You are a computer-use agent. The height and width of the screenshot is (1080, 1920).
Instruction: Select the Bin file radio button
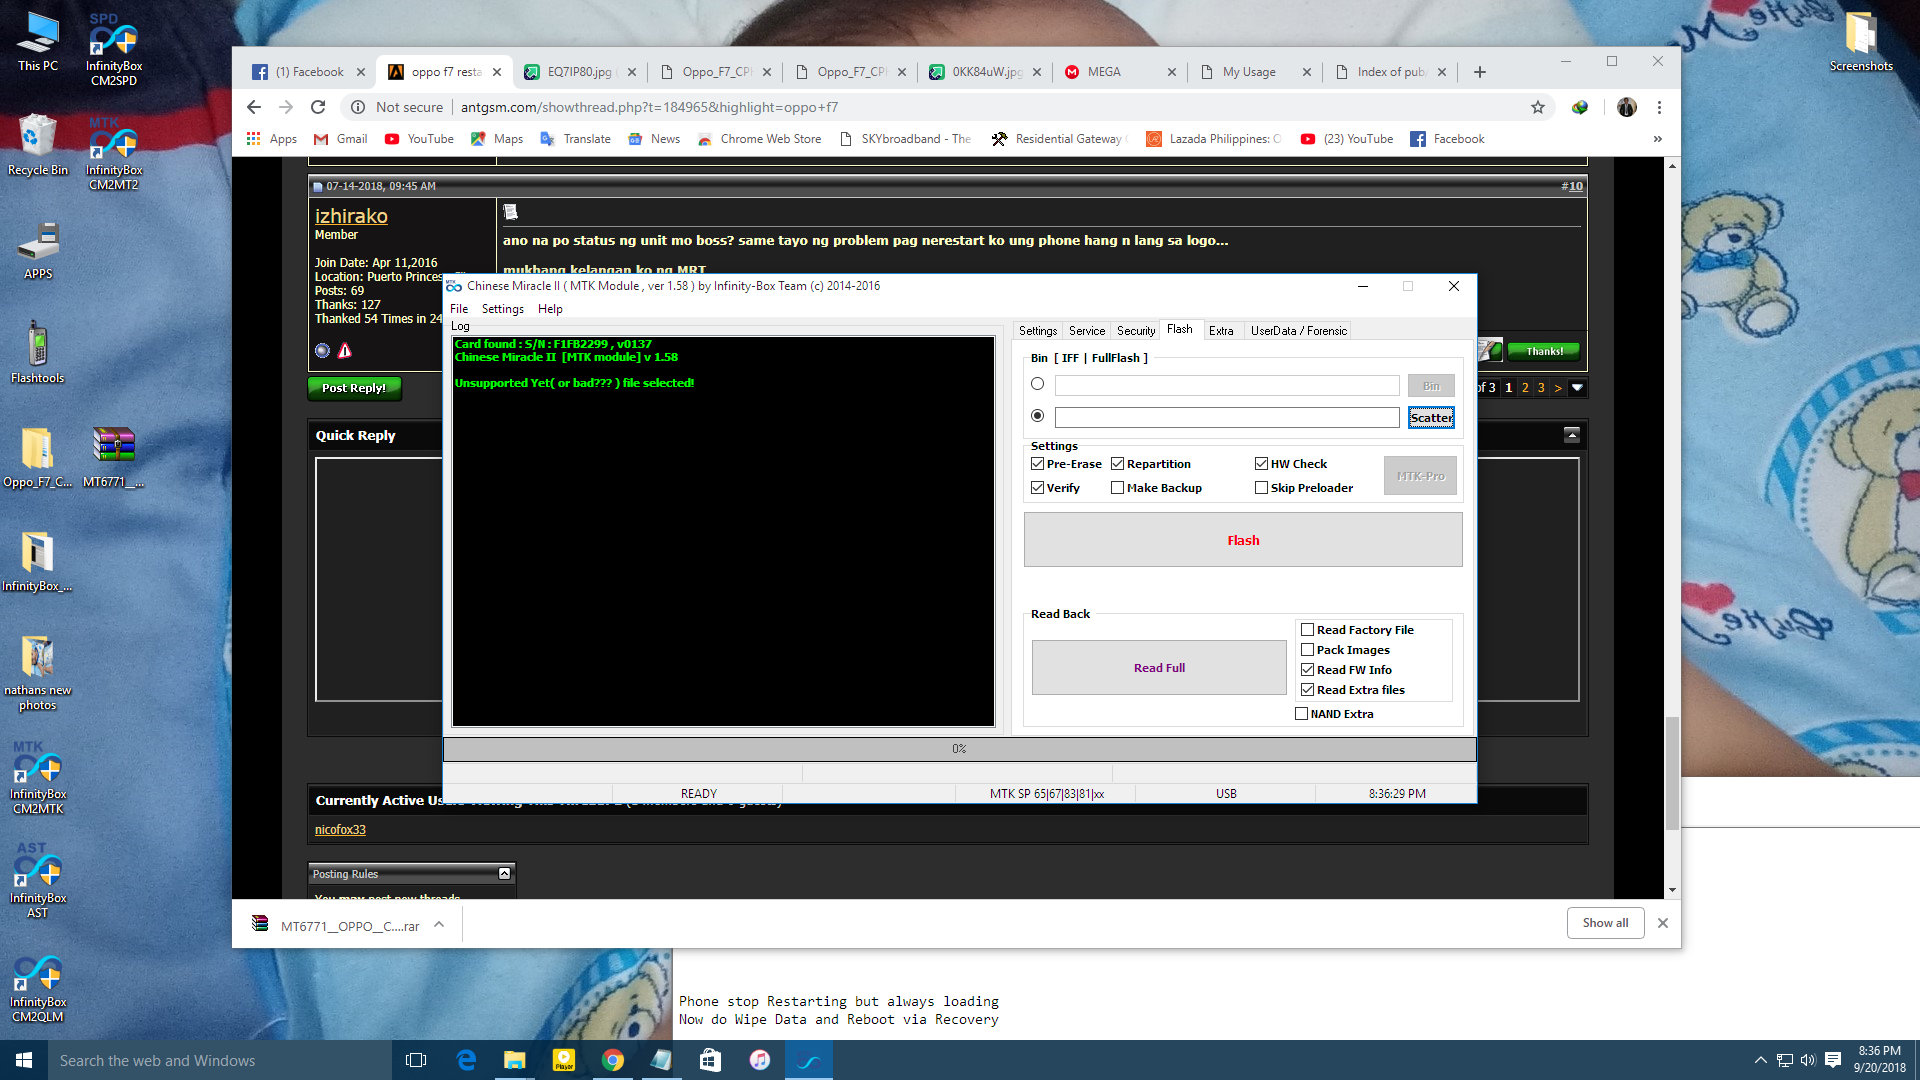point(1037,384)
